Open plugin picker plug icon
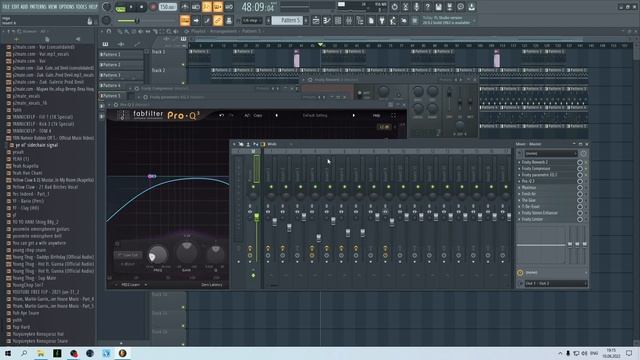The height and width of the screenshot is (360, 640). [382, 20]
